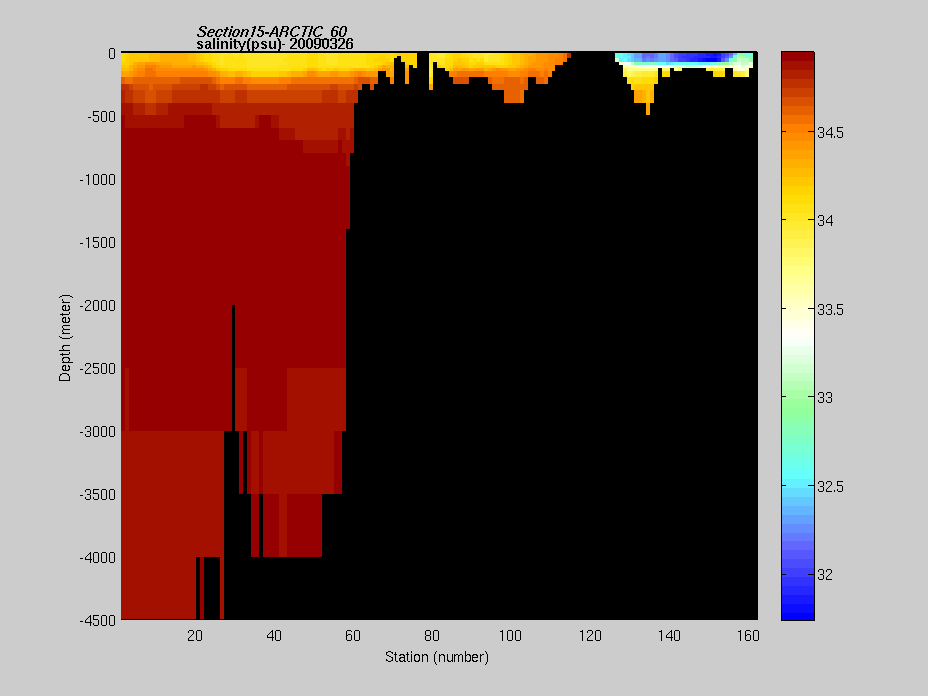Click station tick label '100'

point(510,636)
